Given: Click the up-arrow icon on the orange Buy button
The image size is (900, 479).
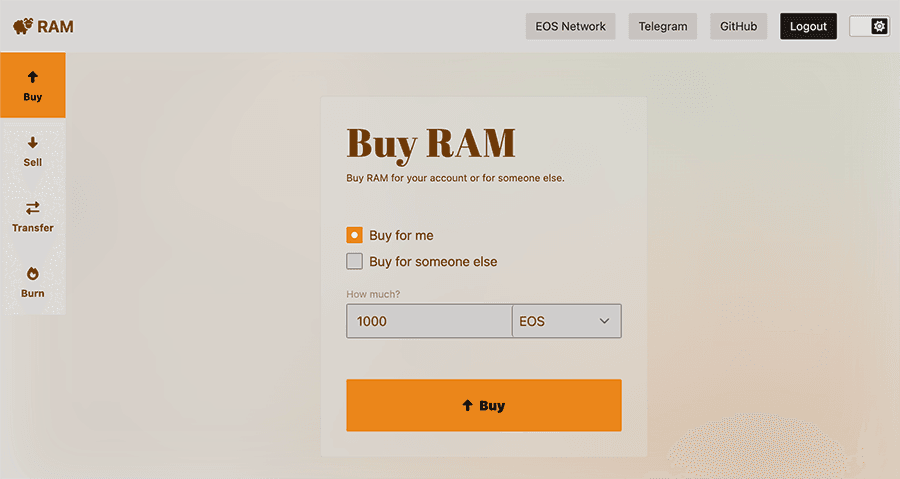Looking at the screenshot, I should (x=467, y=406).
